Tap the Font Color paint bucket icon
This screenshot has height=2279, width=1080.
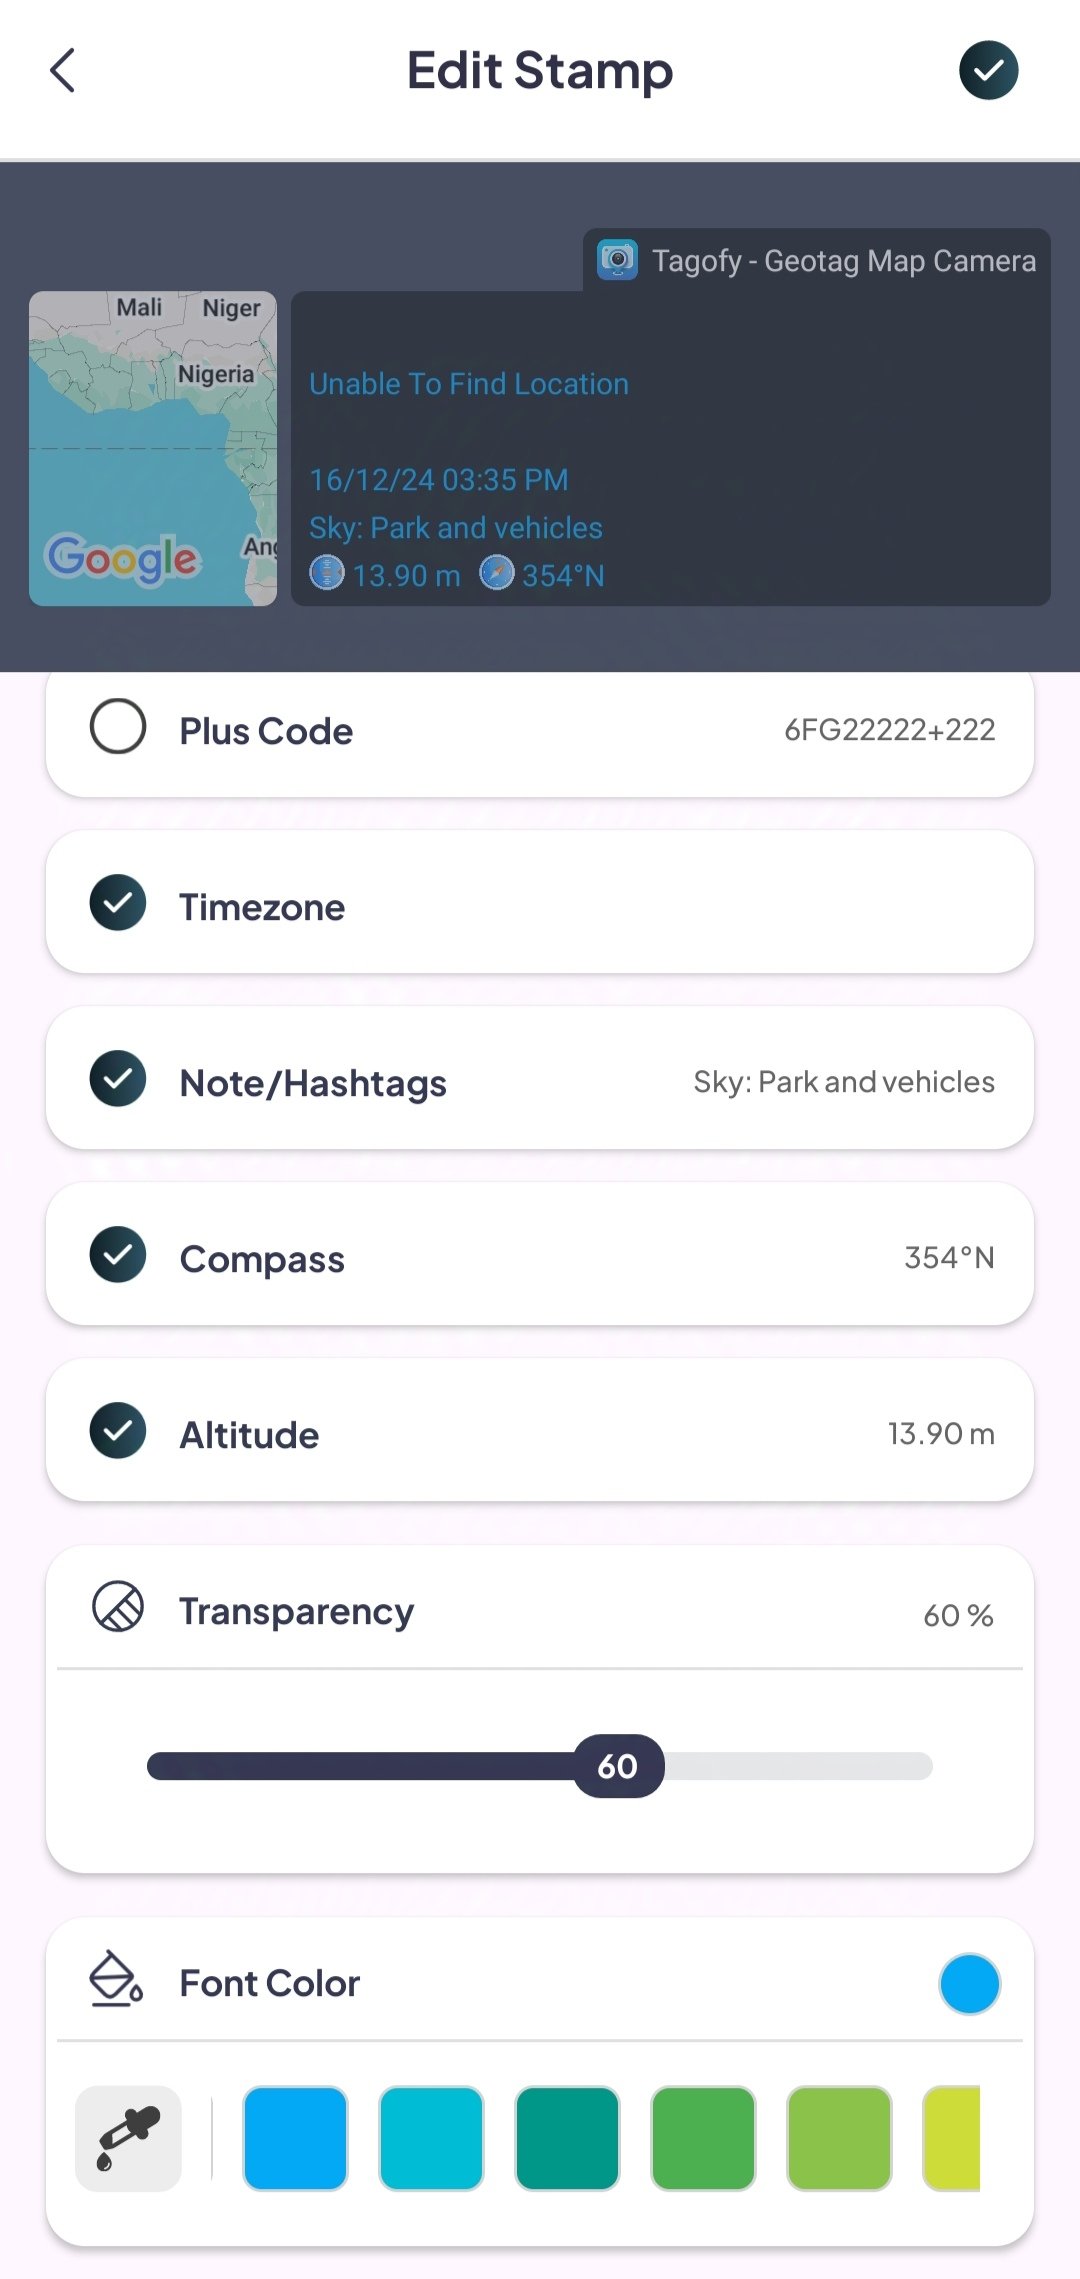[x=116, y=1979]
